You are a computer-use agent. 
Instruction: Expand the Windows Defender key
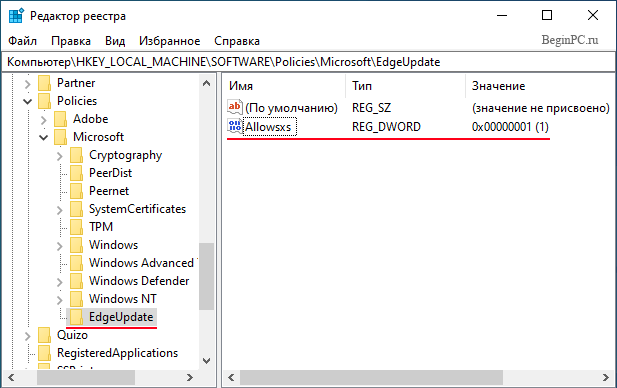click(59, 282)
